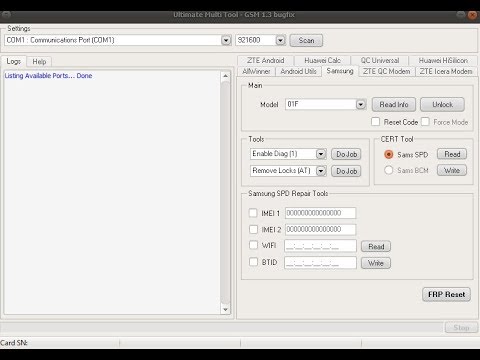
Task: Click the window menu icon in title bar
Action: [6, 14]
